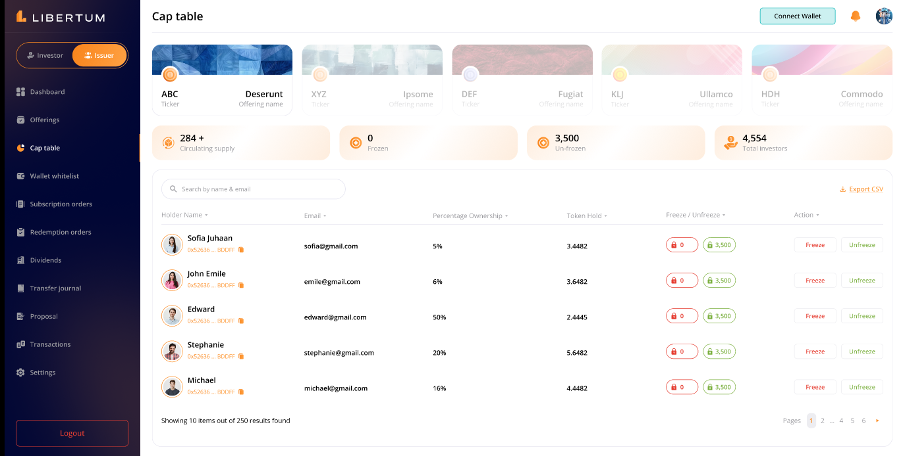904x456 pixels.
Task: Open the user profile avatar
Action: [884, 16]
